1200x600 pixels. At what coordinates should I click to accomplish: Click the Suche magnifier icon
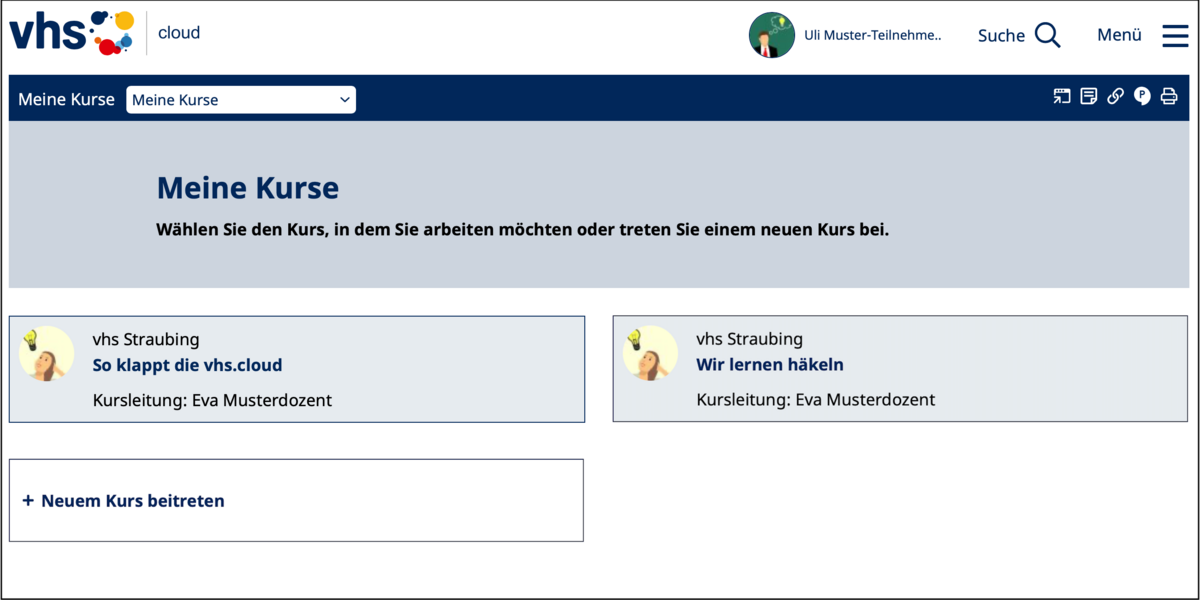point(1048,35)
